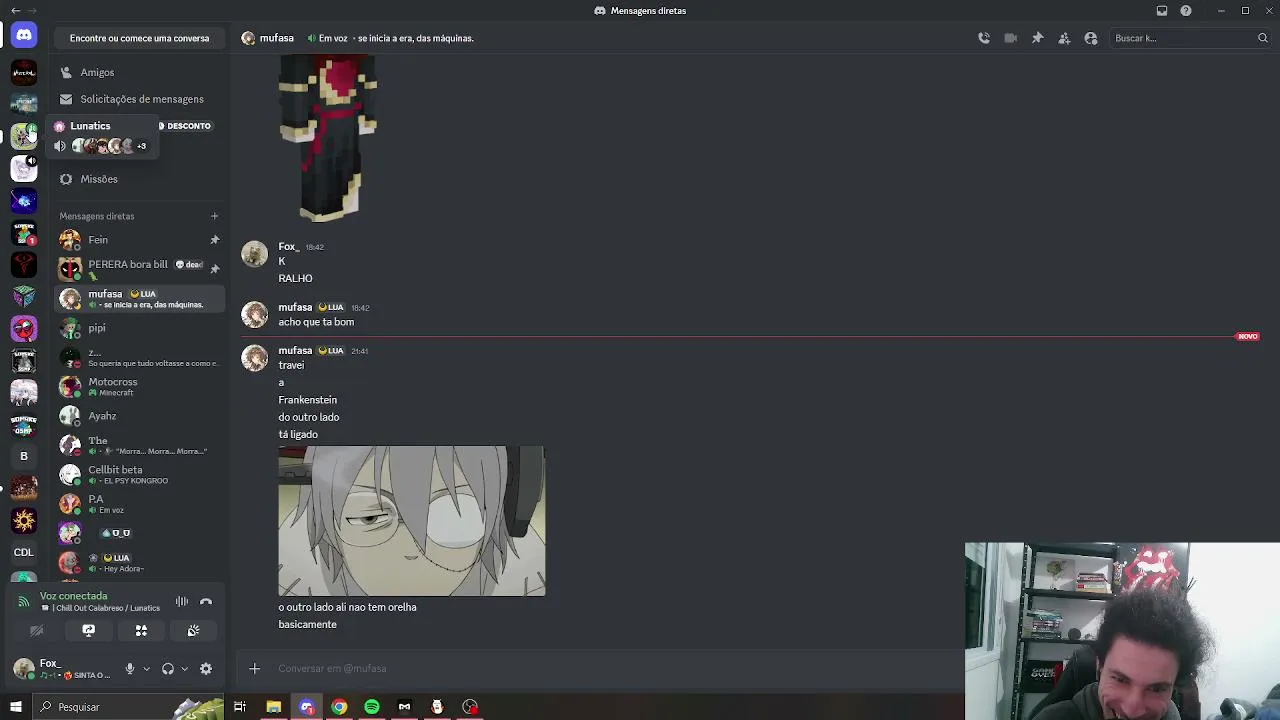This screenshot has height=720, width=1280.
Task: Click the pin icon beside Fein
Action: tap(214, 240)
